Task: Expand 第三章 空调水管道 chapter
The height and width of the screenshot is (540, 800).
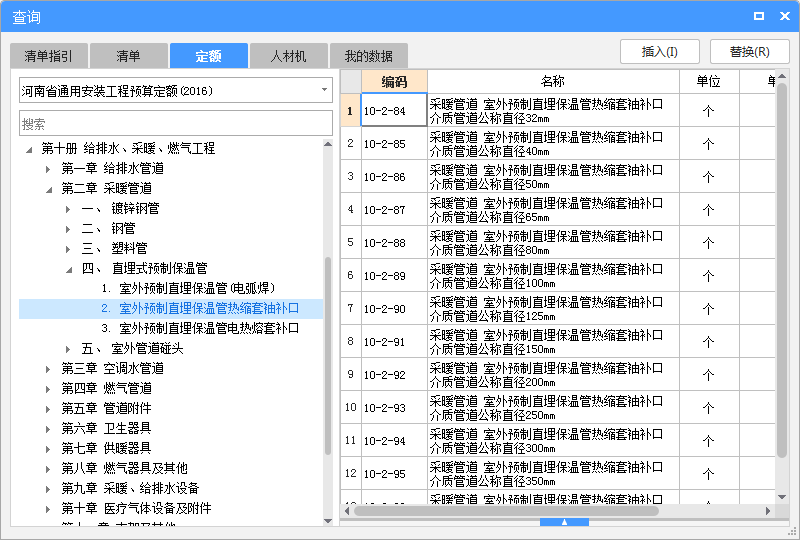Action: (x=48, y=369)
